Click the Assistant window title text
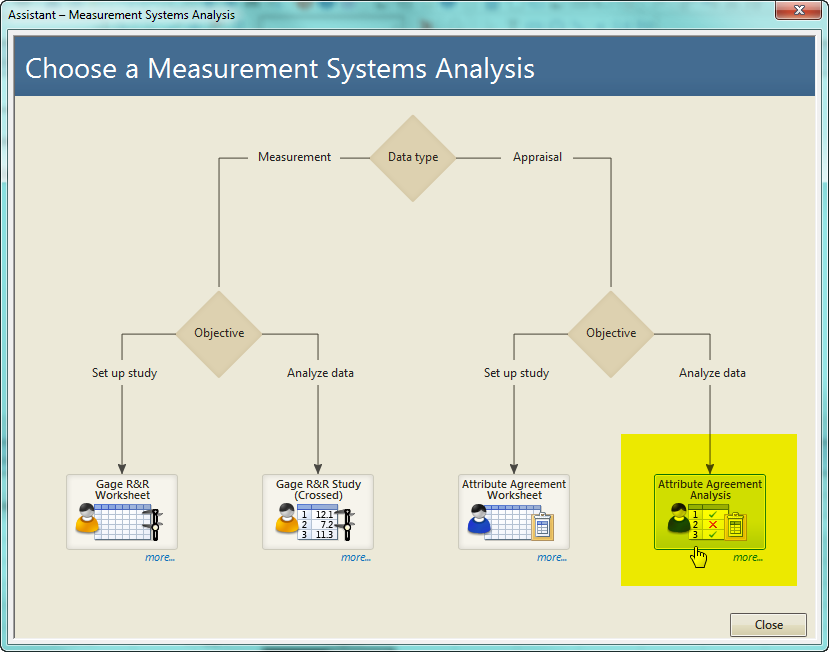The image size is (829, 652). point(122,15)
